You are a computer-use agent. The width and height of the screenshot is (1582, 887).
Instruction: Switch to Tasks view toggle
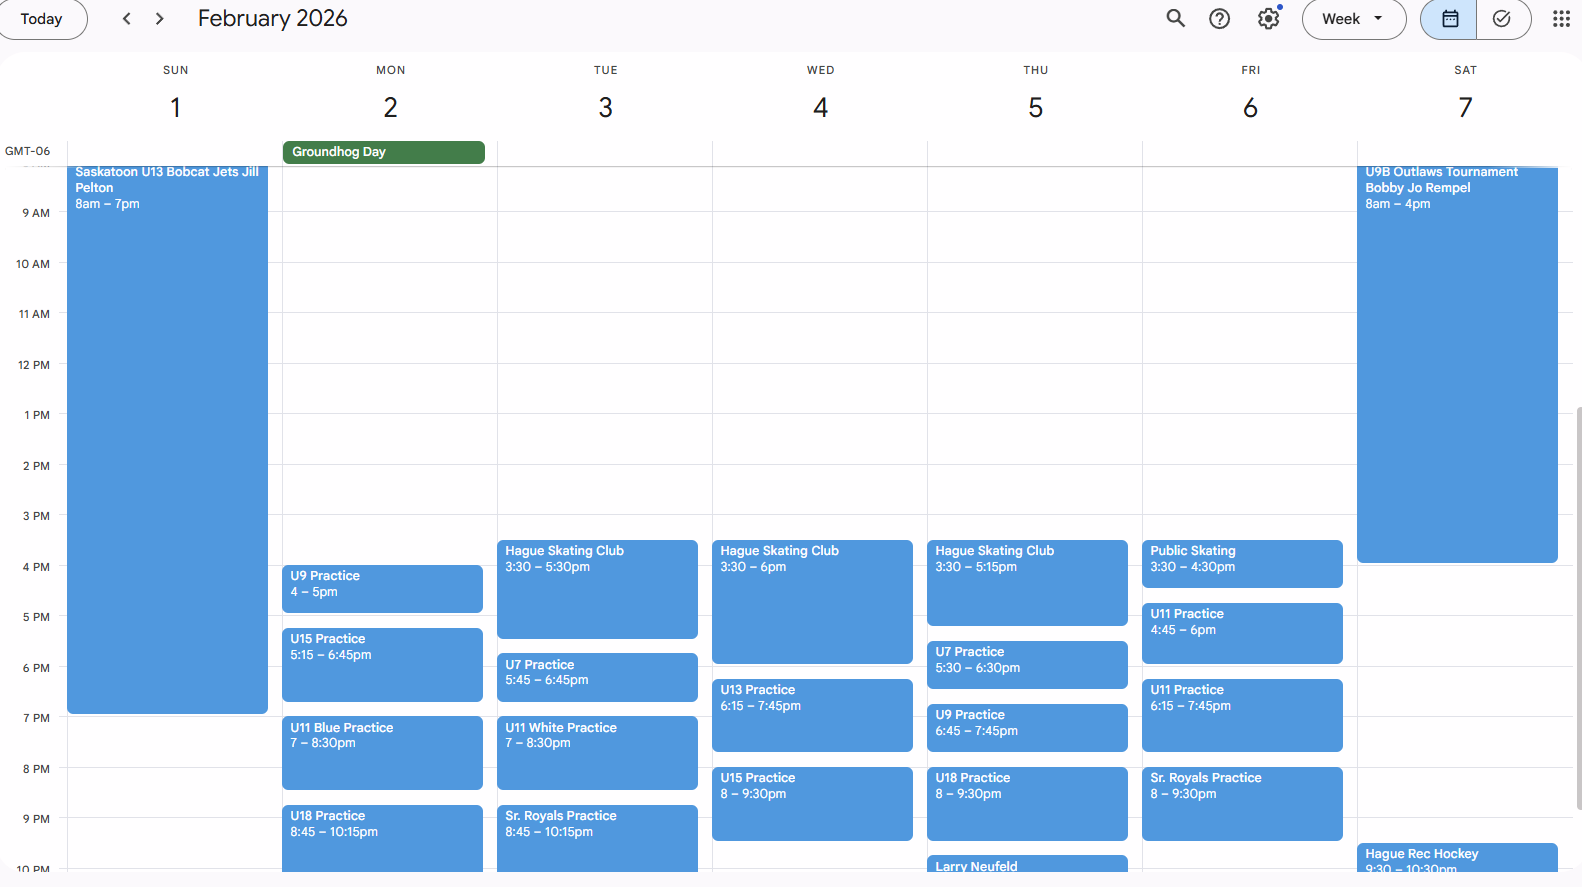[1502, 19]
